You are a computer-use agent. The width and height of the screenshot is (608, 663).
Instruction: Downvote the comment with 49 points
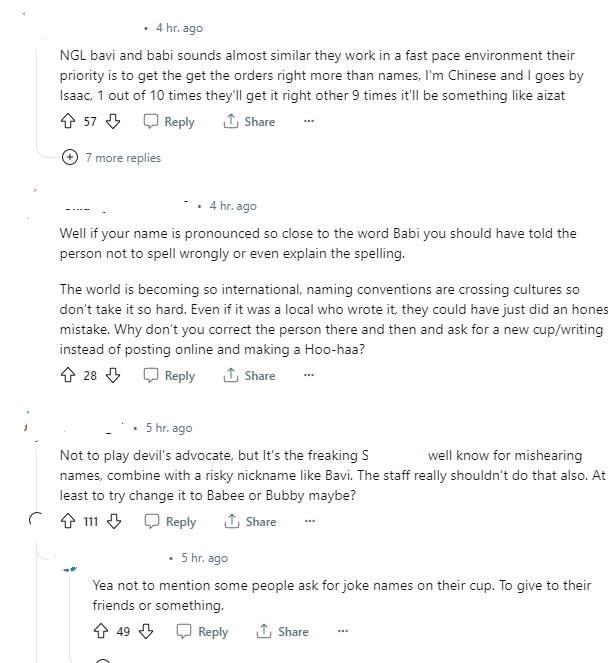[x=146, y=632]
